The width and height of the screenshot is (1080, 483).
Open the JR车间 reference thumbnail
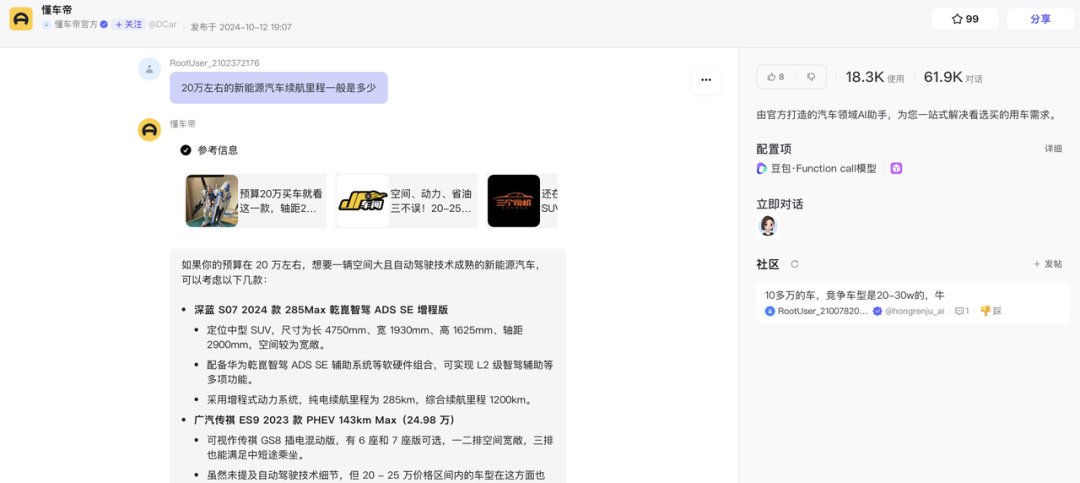pos(362,201)
